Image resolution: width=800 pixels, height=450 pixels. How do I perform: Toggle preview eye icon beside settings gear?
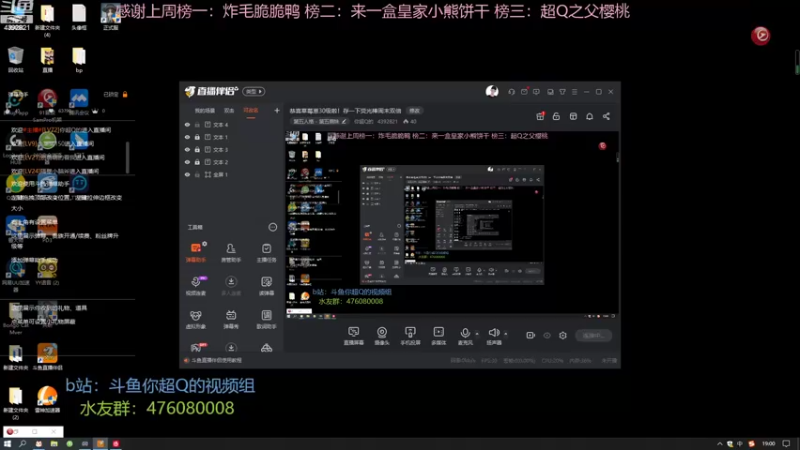(547, 335)
